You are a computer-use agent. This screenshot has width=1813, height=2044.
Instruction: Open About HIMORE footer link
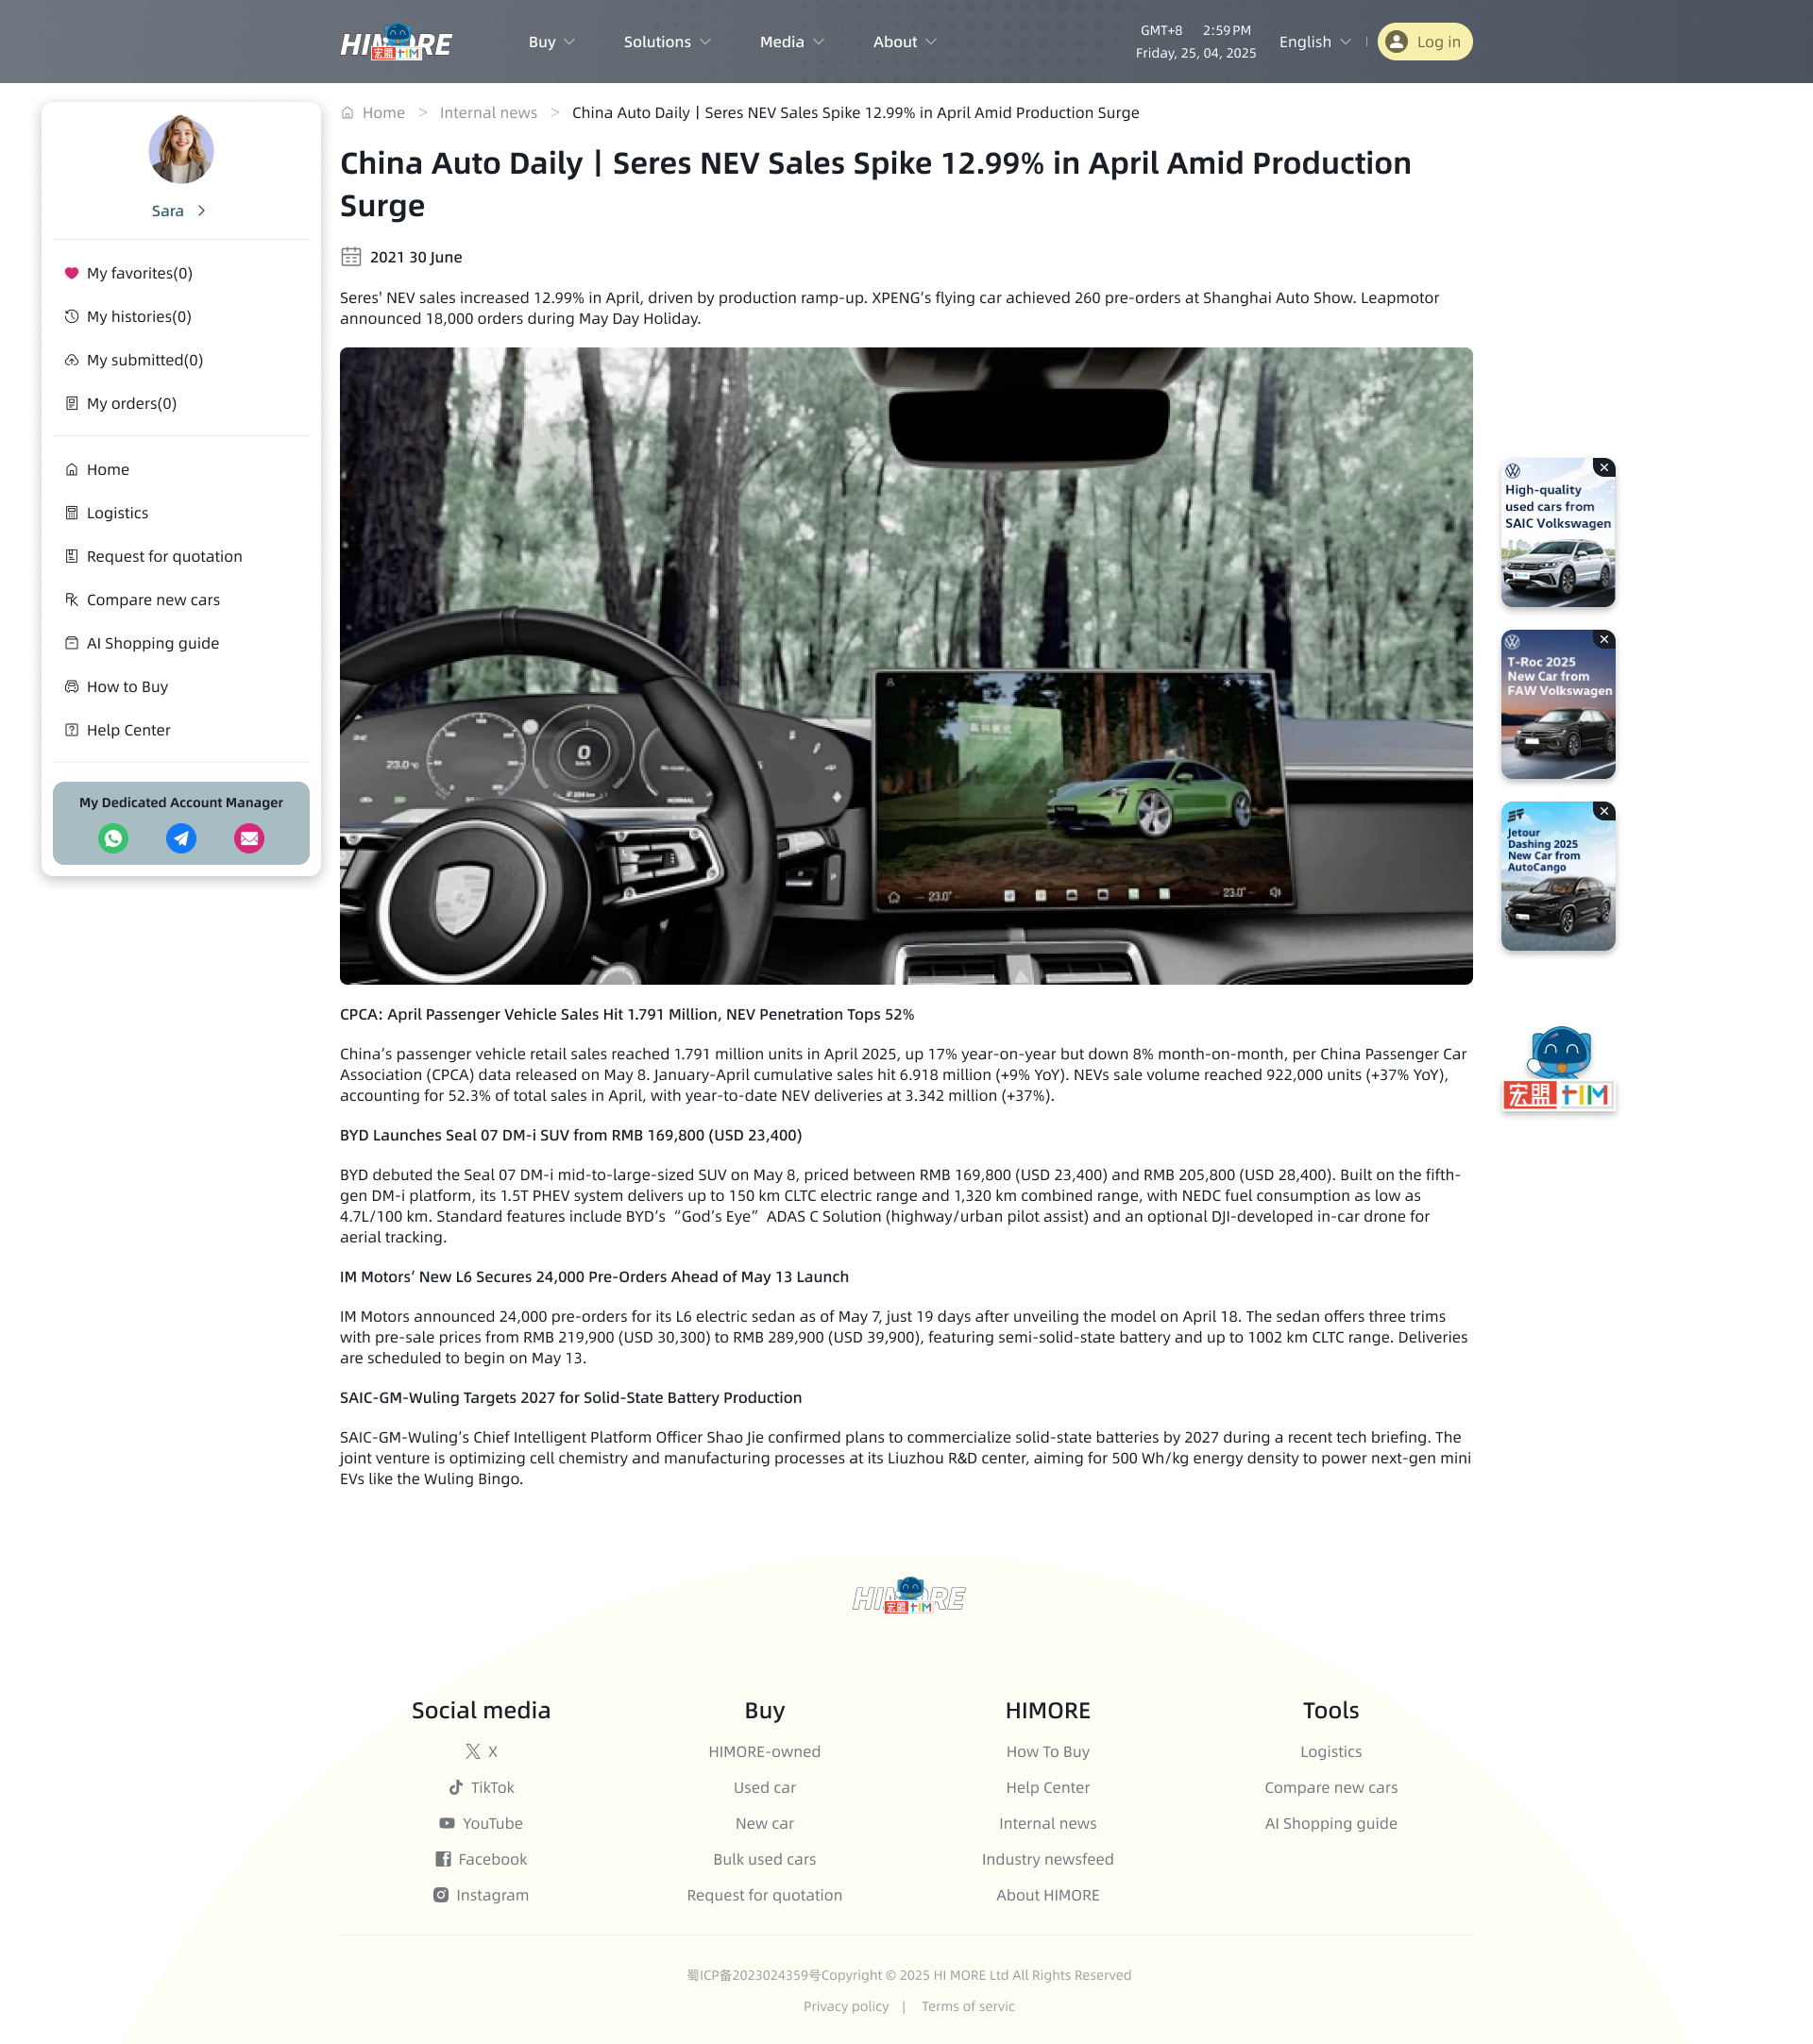pos(1047,1895)
